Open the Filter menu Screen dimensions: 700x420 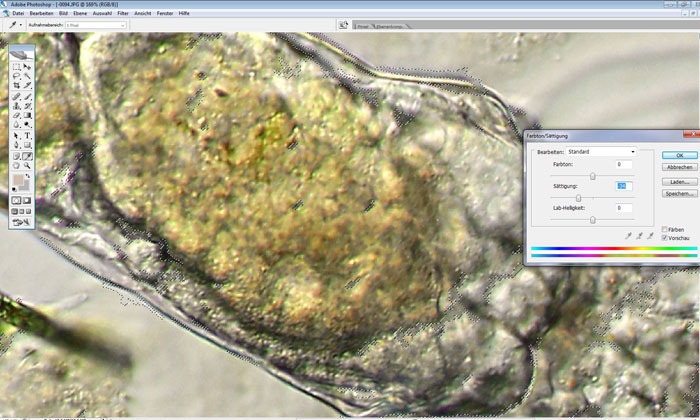(x=123, y=13)
